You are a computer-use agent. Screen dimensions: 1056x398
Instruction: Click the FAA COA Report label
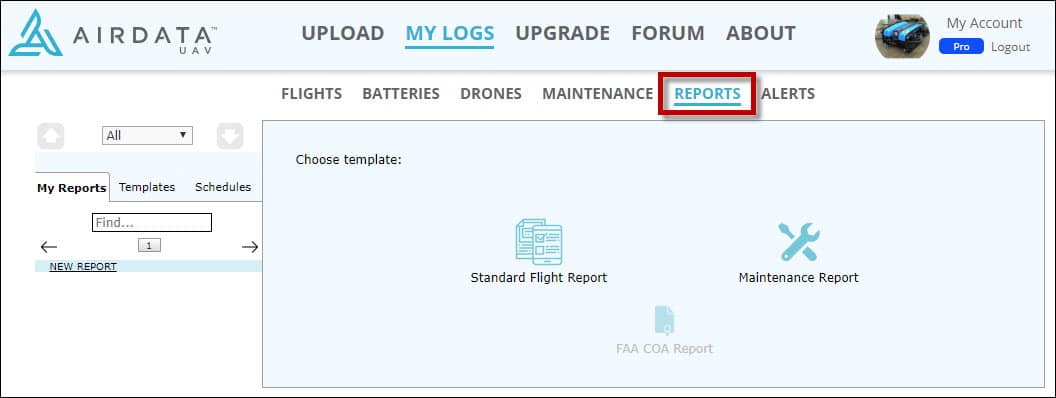pos(664,349)
